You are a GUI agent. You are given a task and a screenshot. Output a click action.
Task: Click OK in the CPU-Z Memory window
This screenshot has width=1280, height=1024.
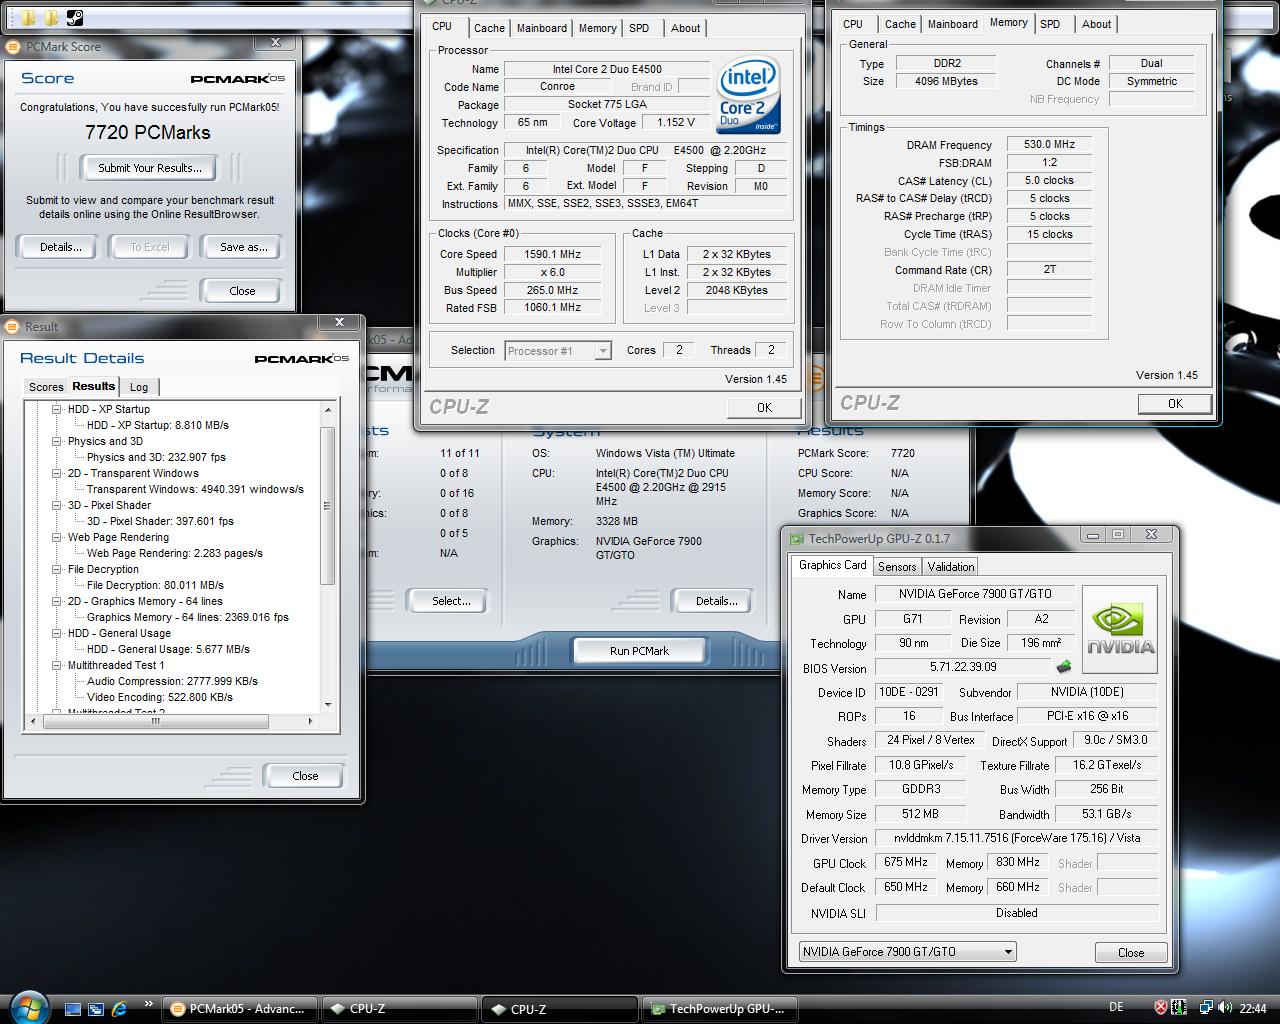(x=1175, y=404)
